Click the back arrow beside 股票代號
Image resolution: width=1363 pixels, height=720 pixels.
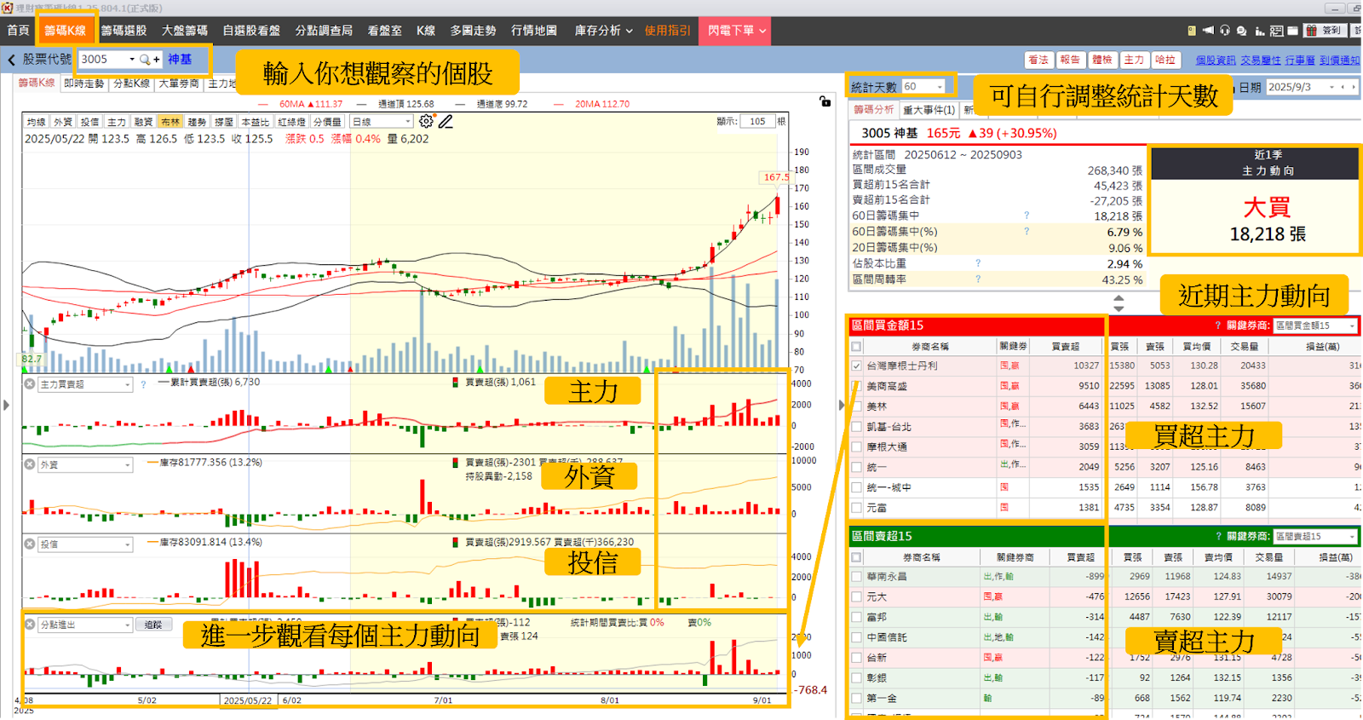click(x=11, y=60)
